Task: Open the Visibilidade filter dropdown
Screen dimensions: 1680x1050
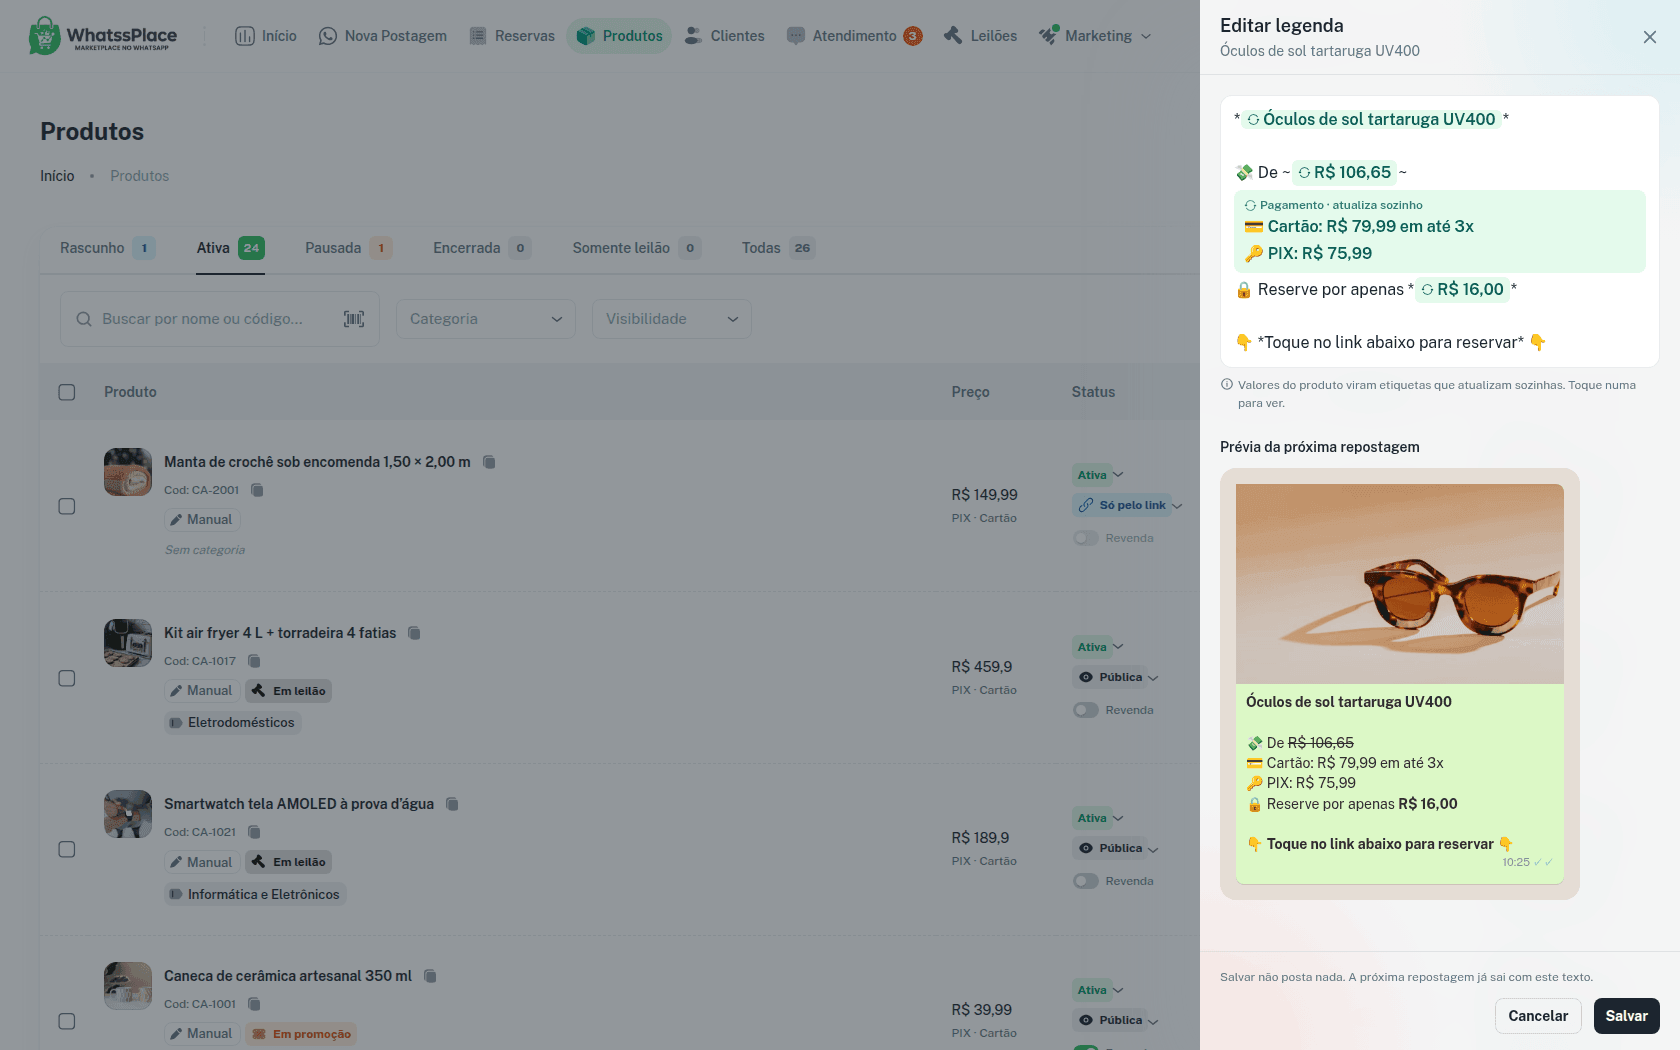Action: (672, 319)
